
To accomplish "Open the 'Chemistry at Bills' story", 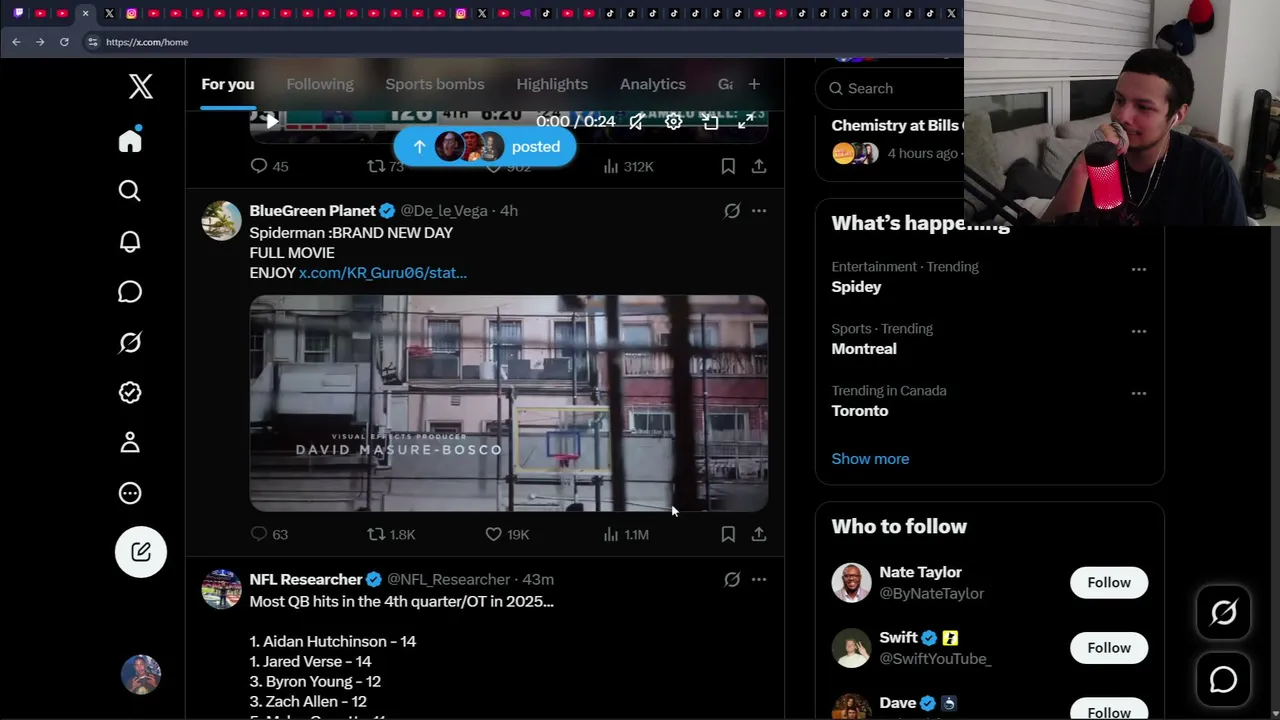I will tap(897, 126).
